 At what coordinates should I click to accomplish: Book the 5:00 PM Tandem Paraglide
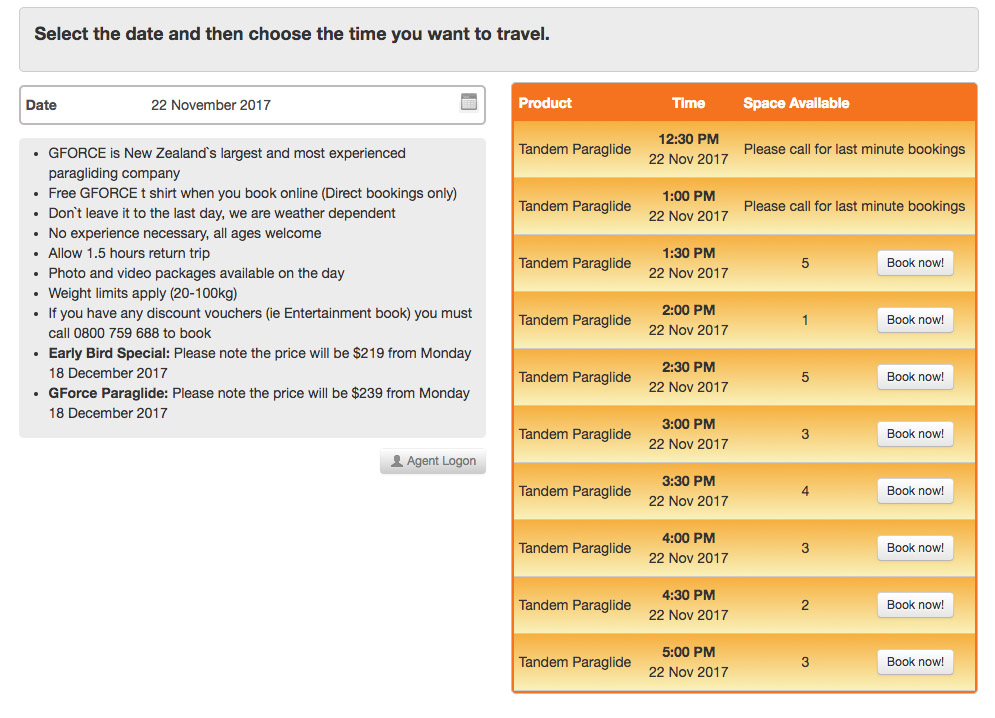pyautogui.click(x=915, y=662)
